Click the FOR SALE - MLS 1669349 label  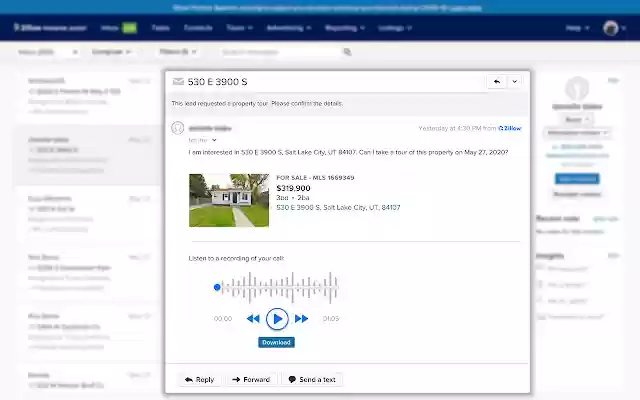click(x=316, y=178)
